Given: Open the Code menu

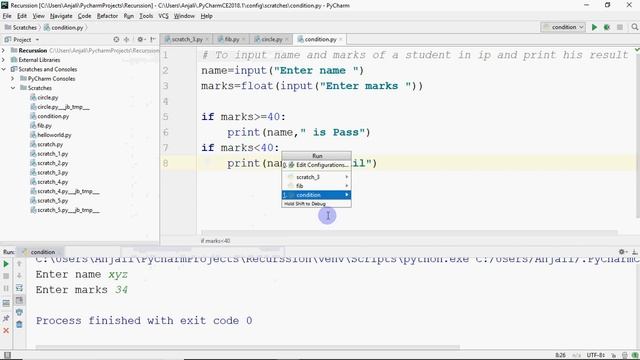Looking at the screenshot, I should click(x=84, y=16).
